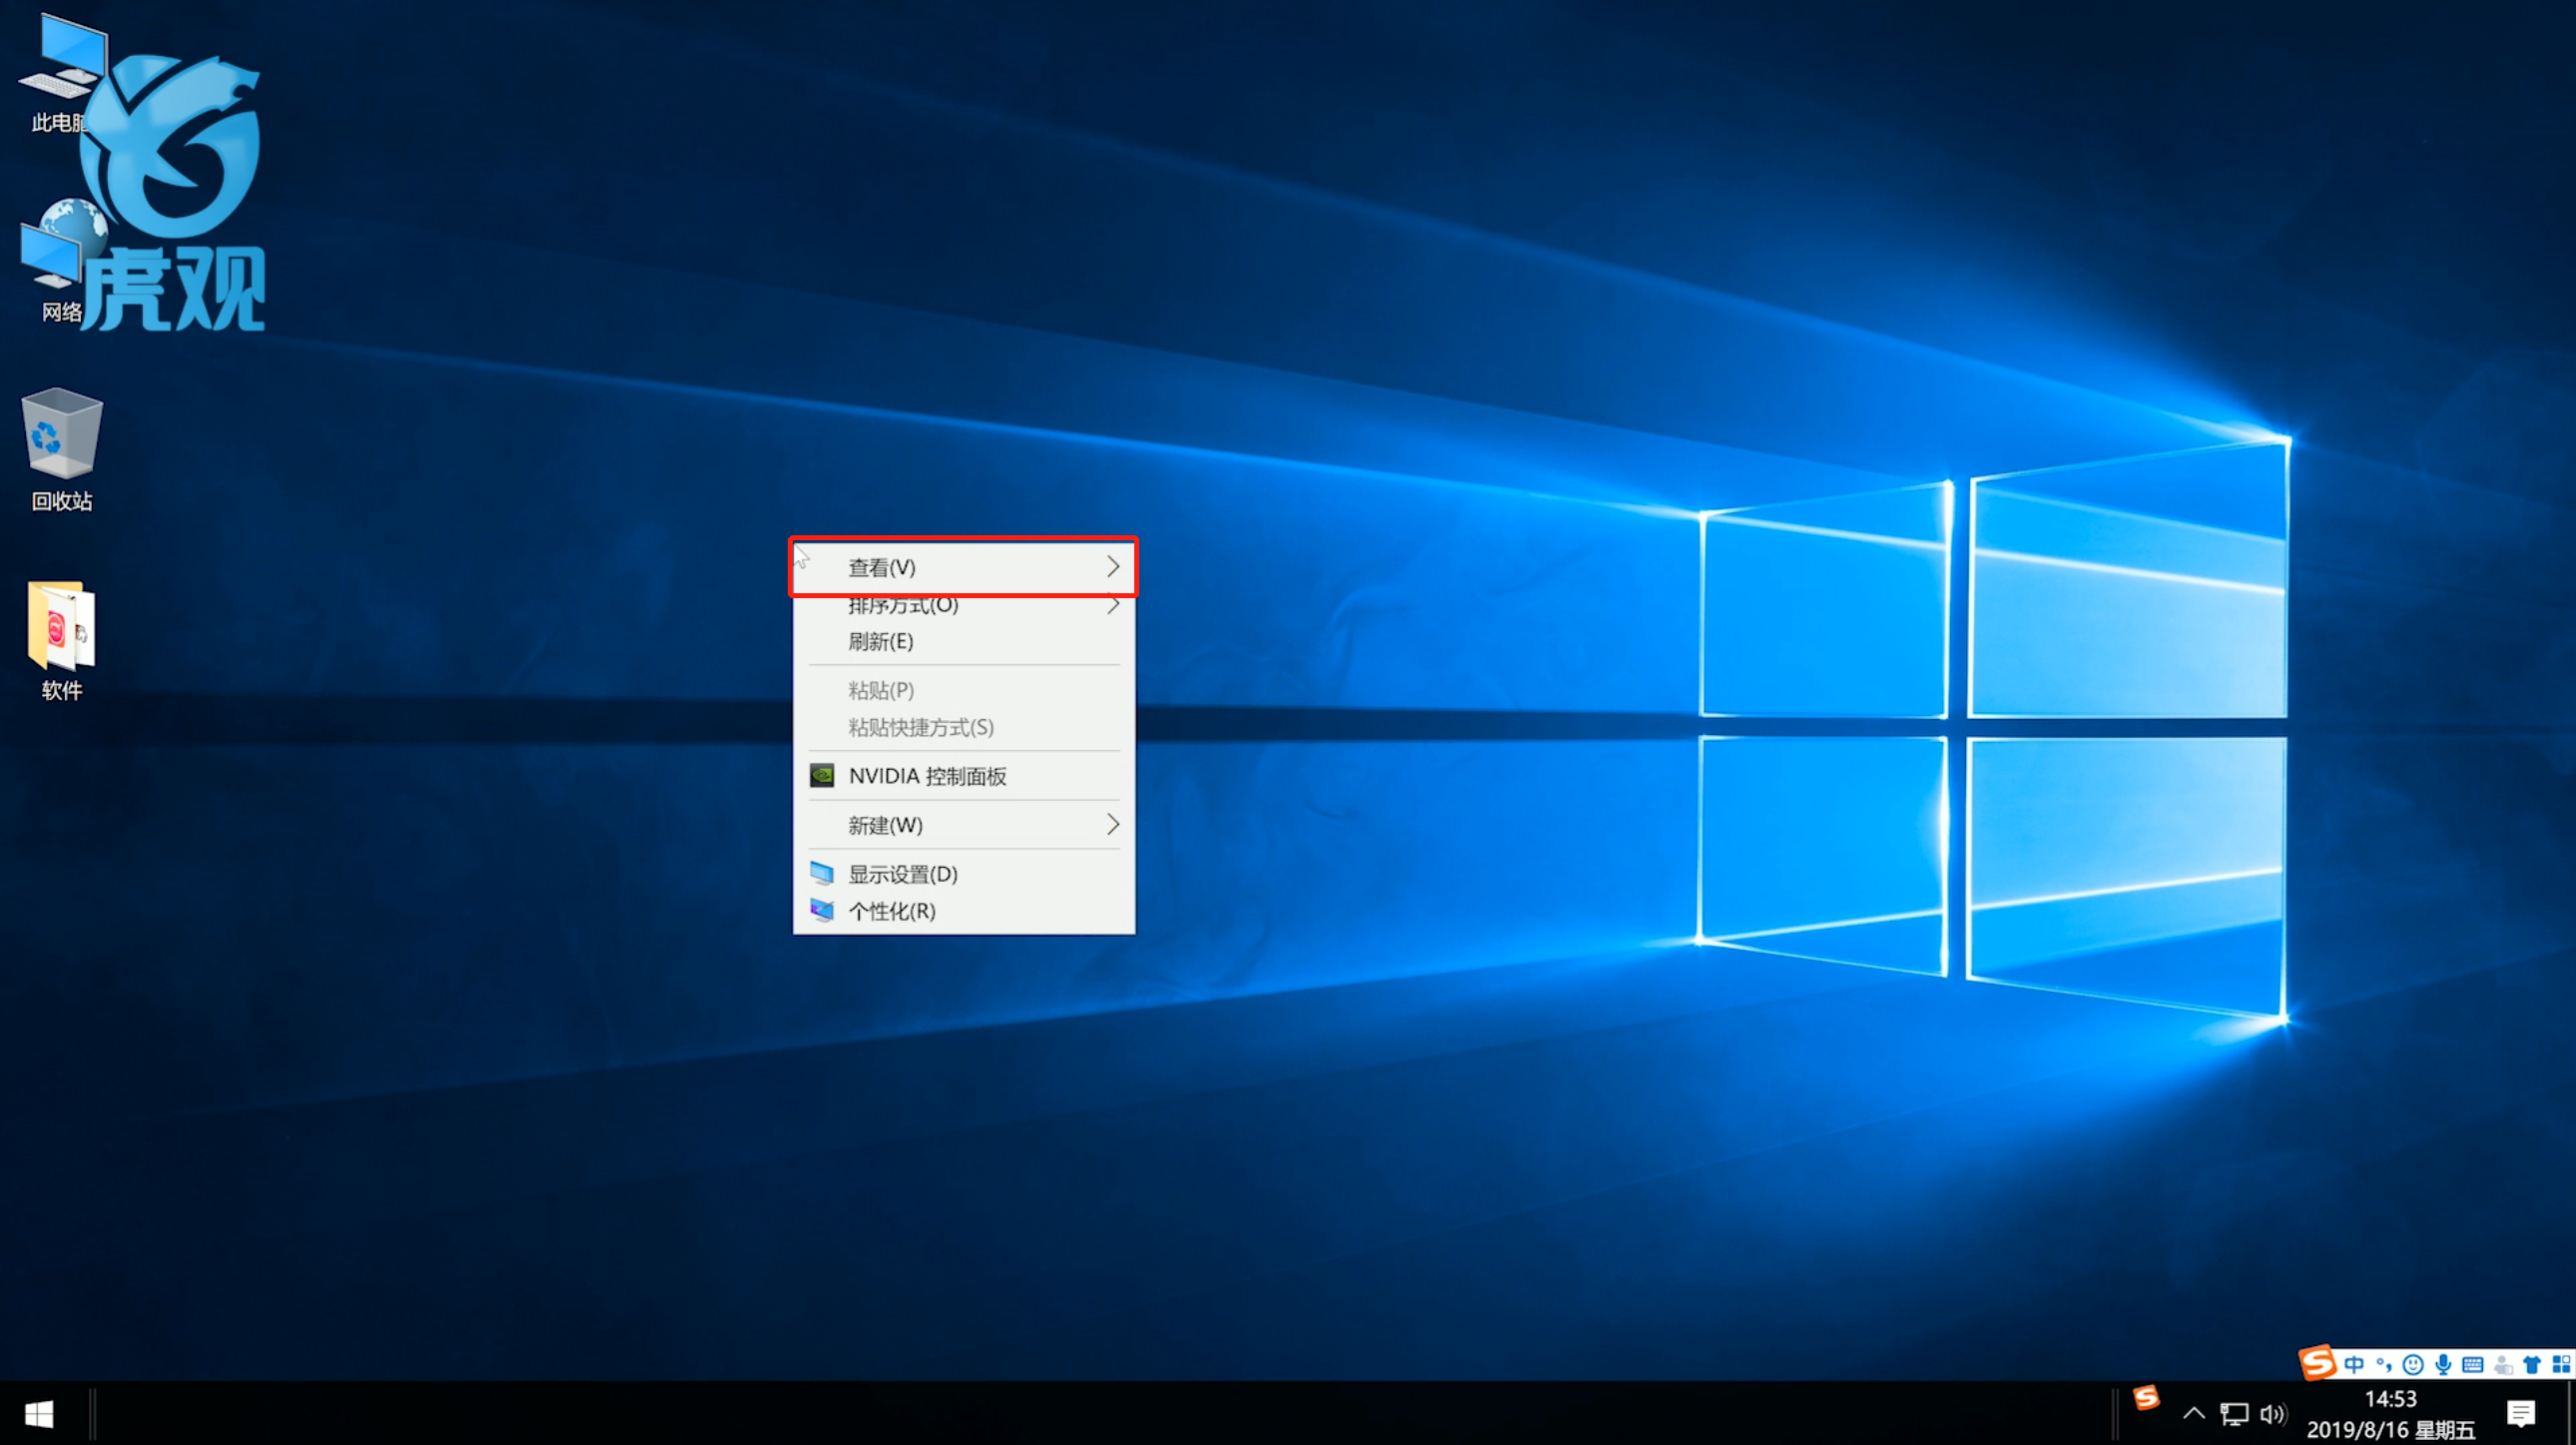The image size is (2576, 1445).
Task: Open 显示设置(D) from context menu
Action: [x=964, y=874]
